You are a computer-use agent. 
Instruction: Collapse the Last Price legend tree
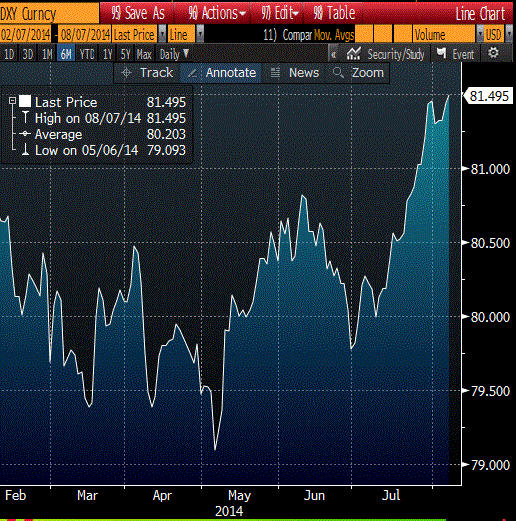[12, 100]
